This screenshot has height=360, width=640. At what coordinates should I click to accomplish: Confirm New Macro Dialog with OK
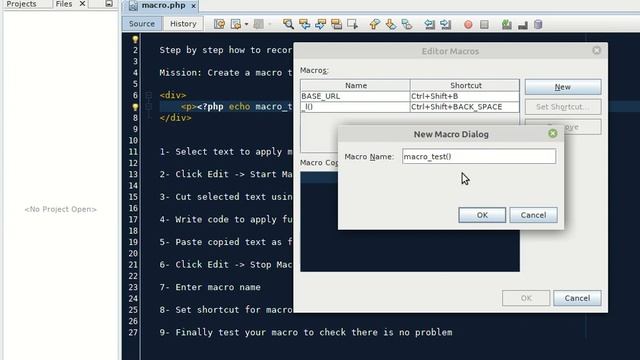tap(482, 215)
